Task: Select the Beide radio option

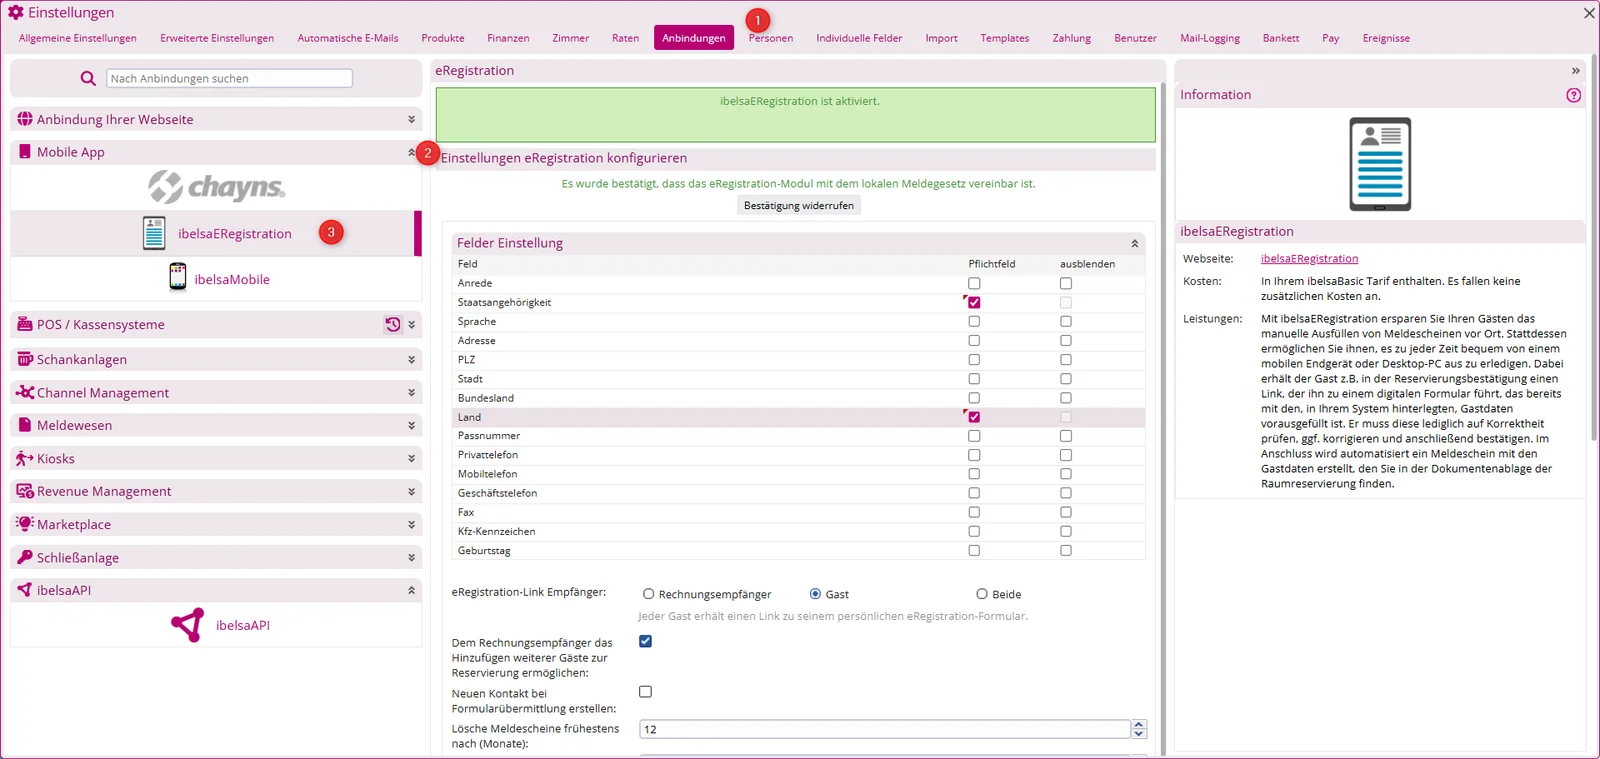Action: click(982, 594)
